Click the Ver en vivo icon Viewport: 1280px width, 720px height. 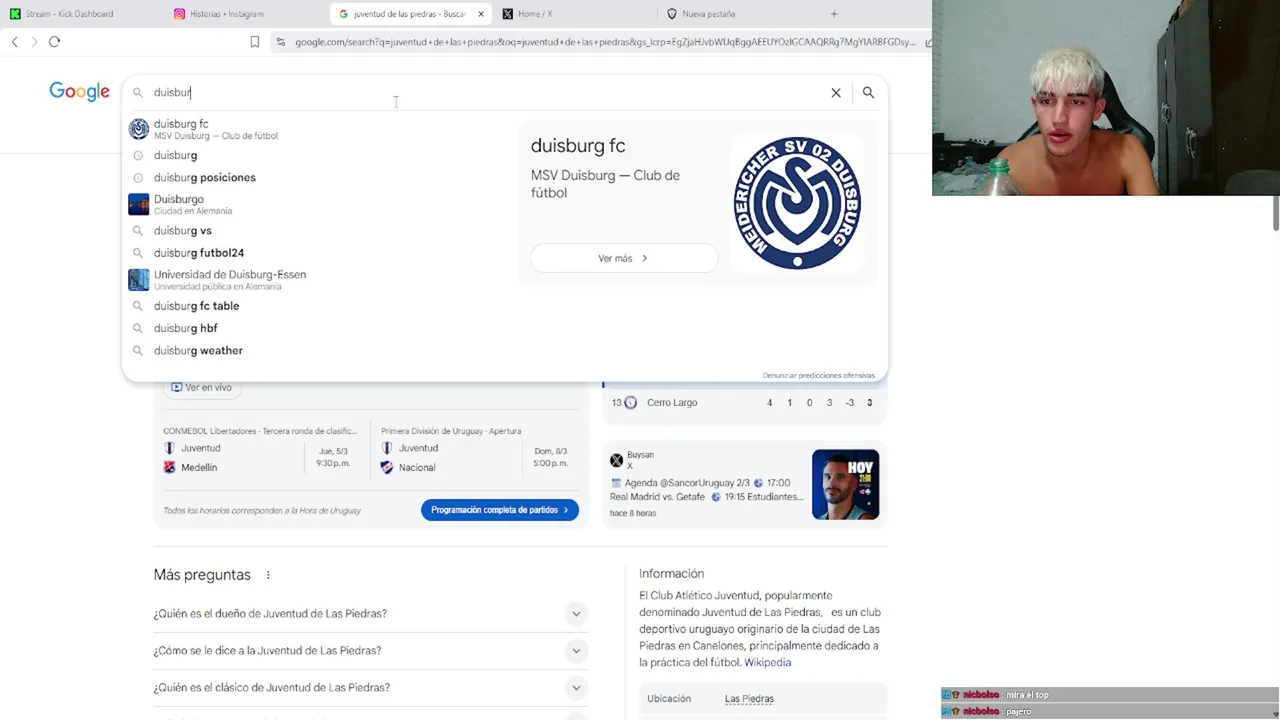click(176, 387)
